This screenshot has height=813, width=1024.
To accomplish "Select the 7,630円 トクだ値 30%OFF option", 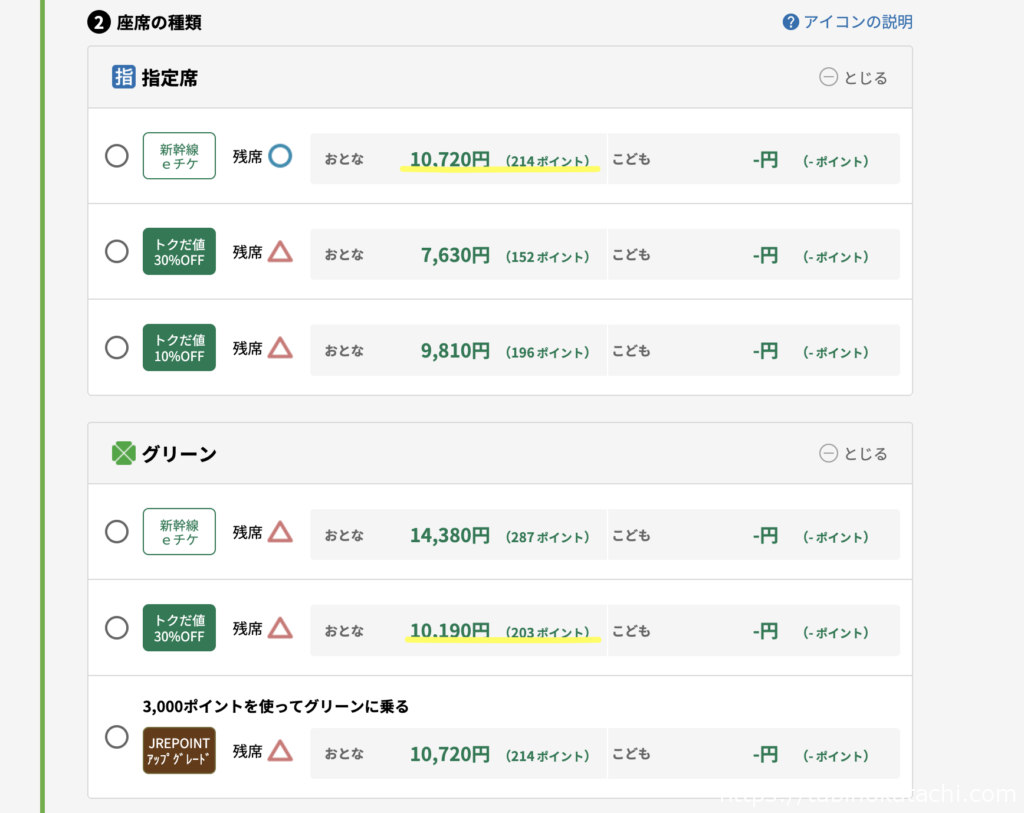I will tap(117, 252).
